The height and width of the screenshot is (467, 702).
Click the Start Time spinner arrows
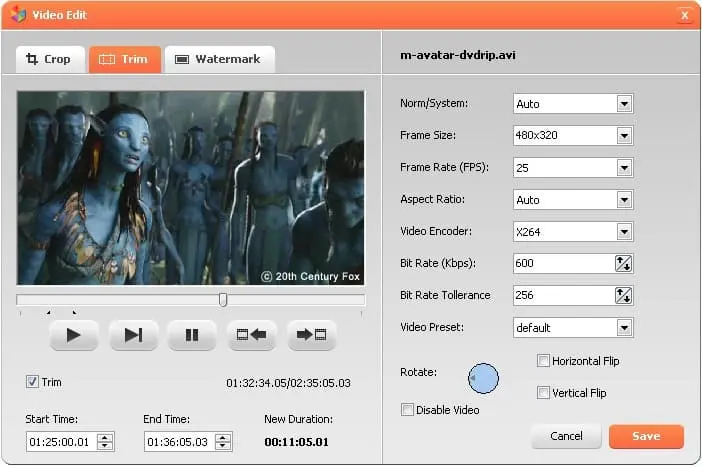pos(105,442)
